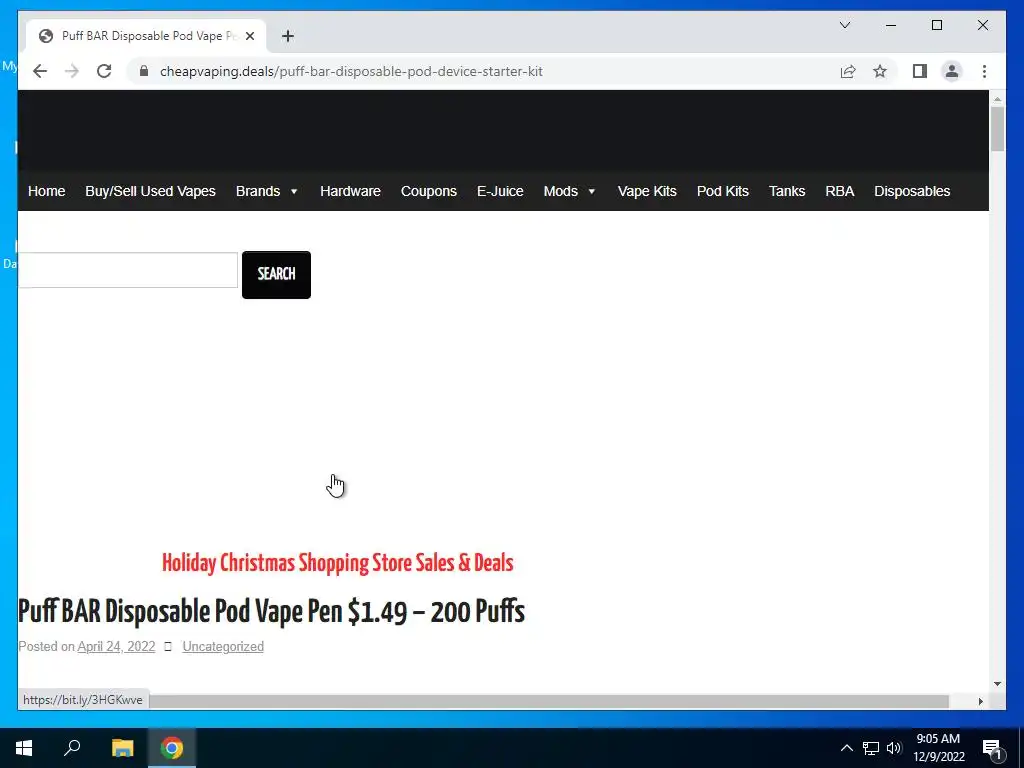The width and height of the screenshot is (1024, 768).
Task: Open the clock showing 9:05 AM
Action: pyautogui.click(x=938, y=748)
